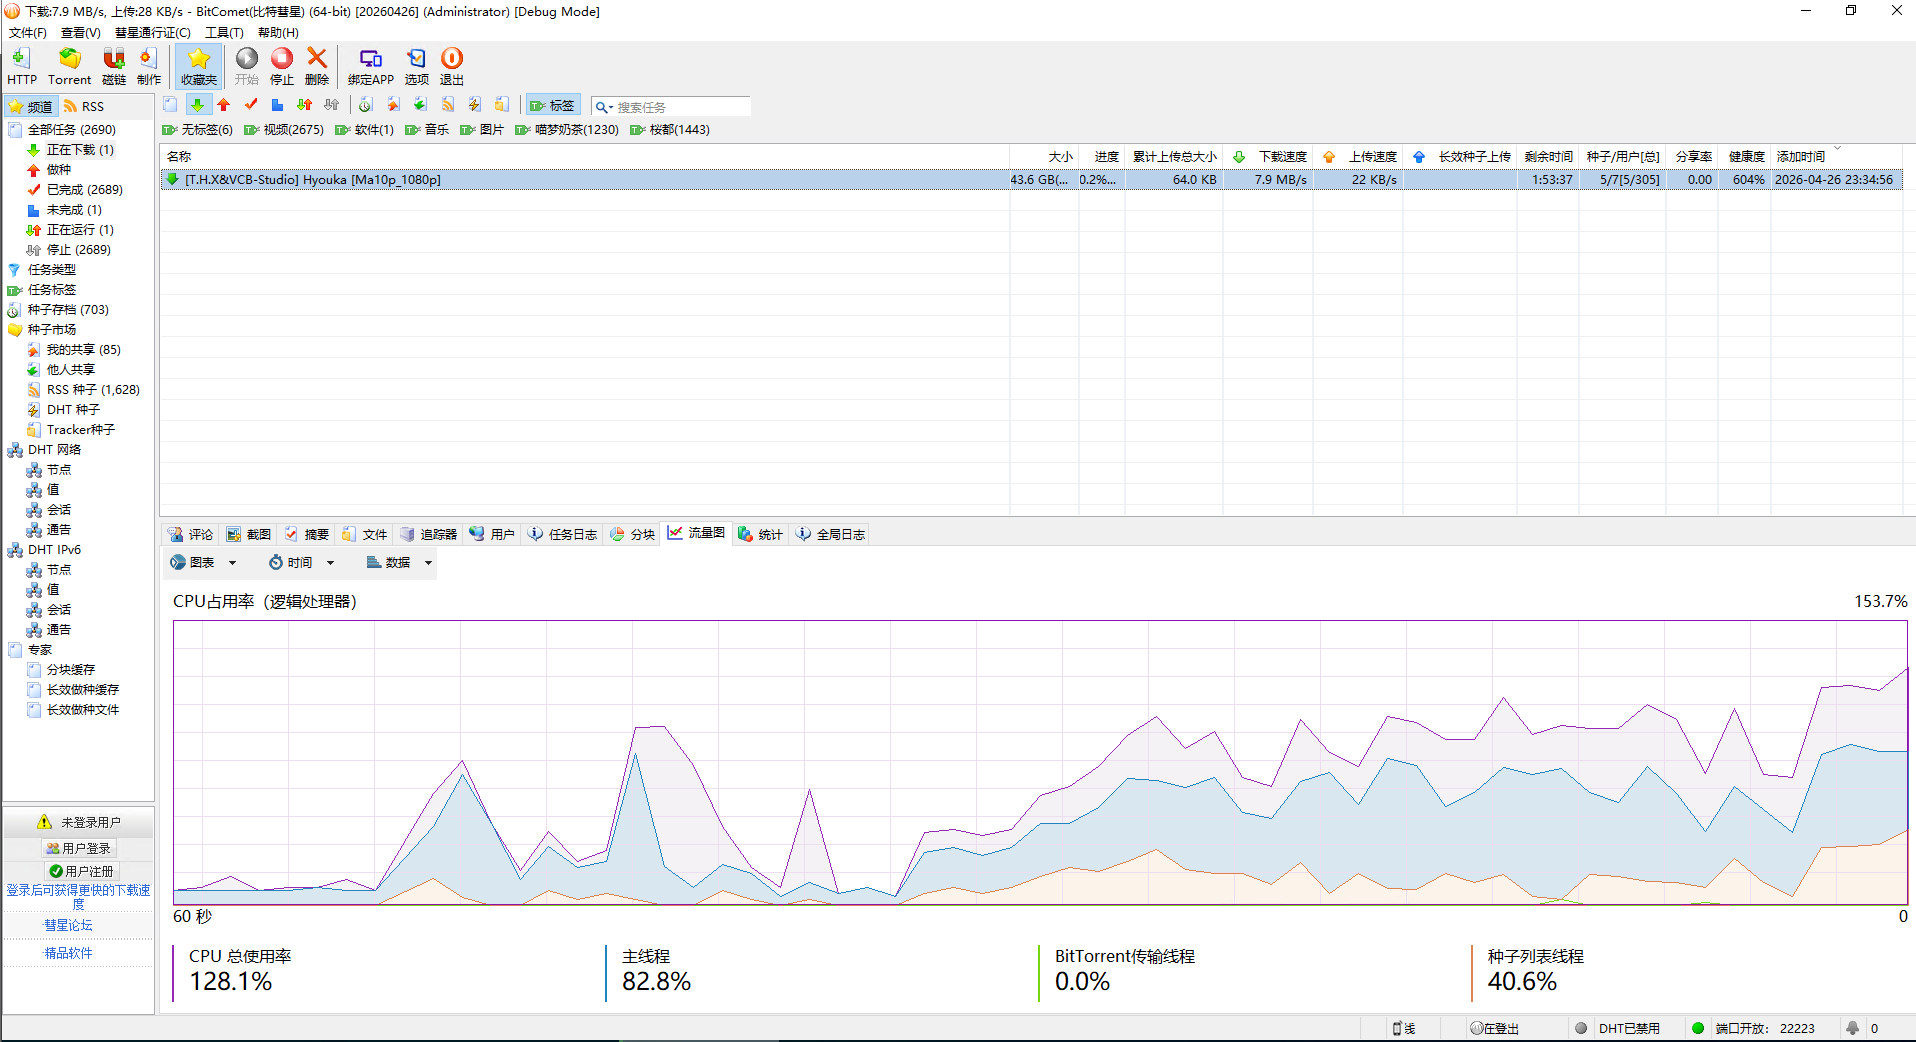1916x1042 pixels.
Task: Open the 时间 time range dropdown
Action: [x=301, y=563]
